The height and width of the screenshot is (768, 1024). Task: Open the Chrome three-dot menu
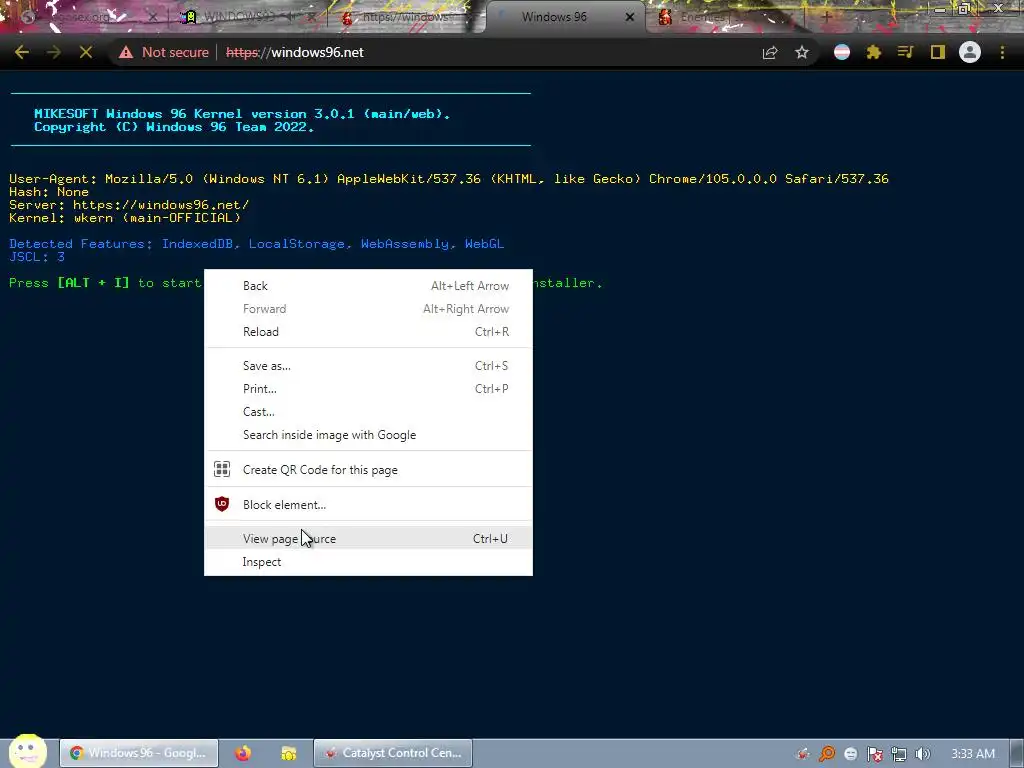[1002, 52]
